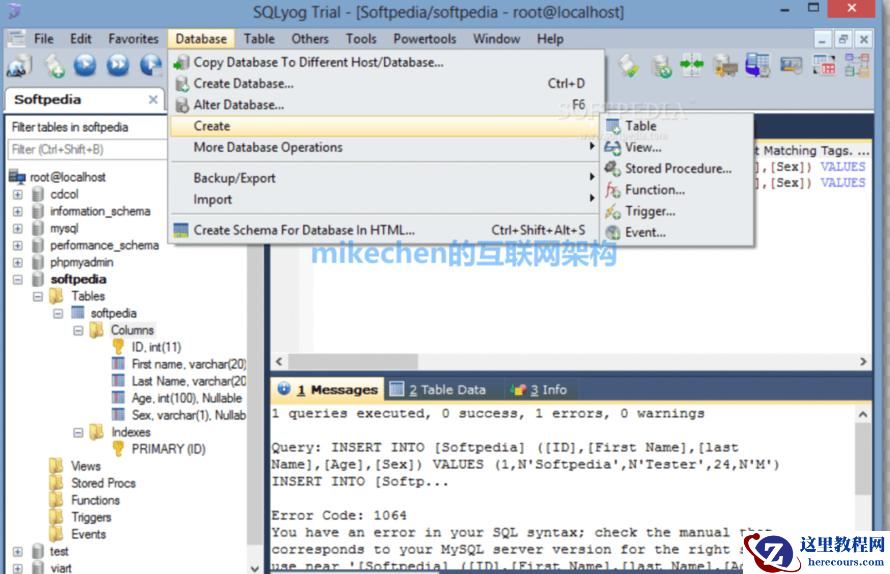Viewport: 890px width, 574px height.
Task: Switch to the Info tab
Action: (x=540, y=390)
